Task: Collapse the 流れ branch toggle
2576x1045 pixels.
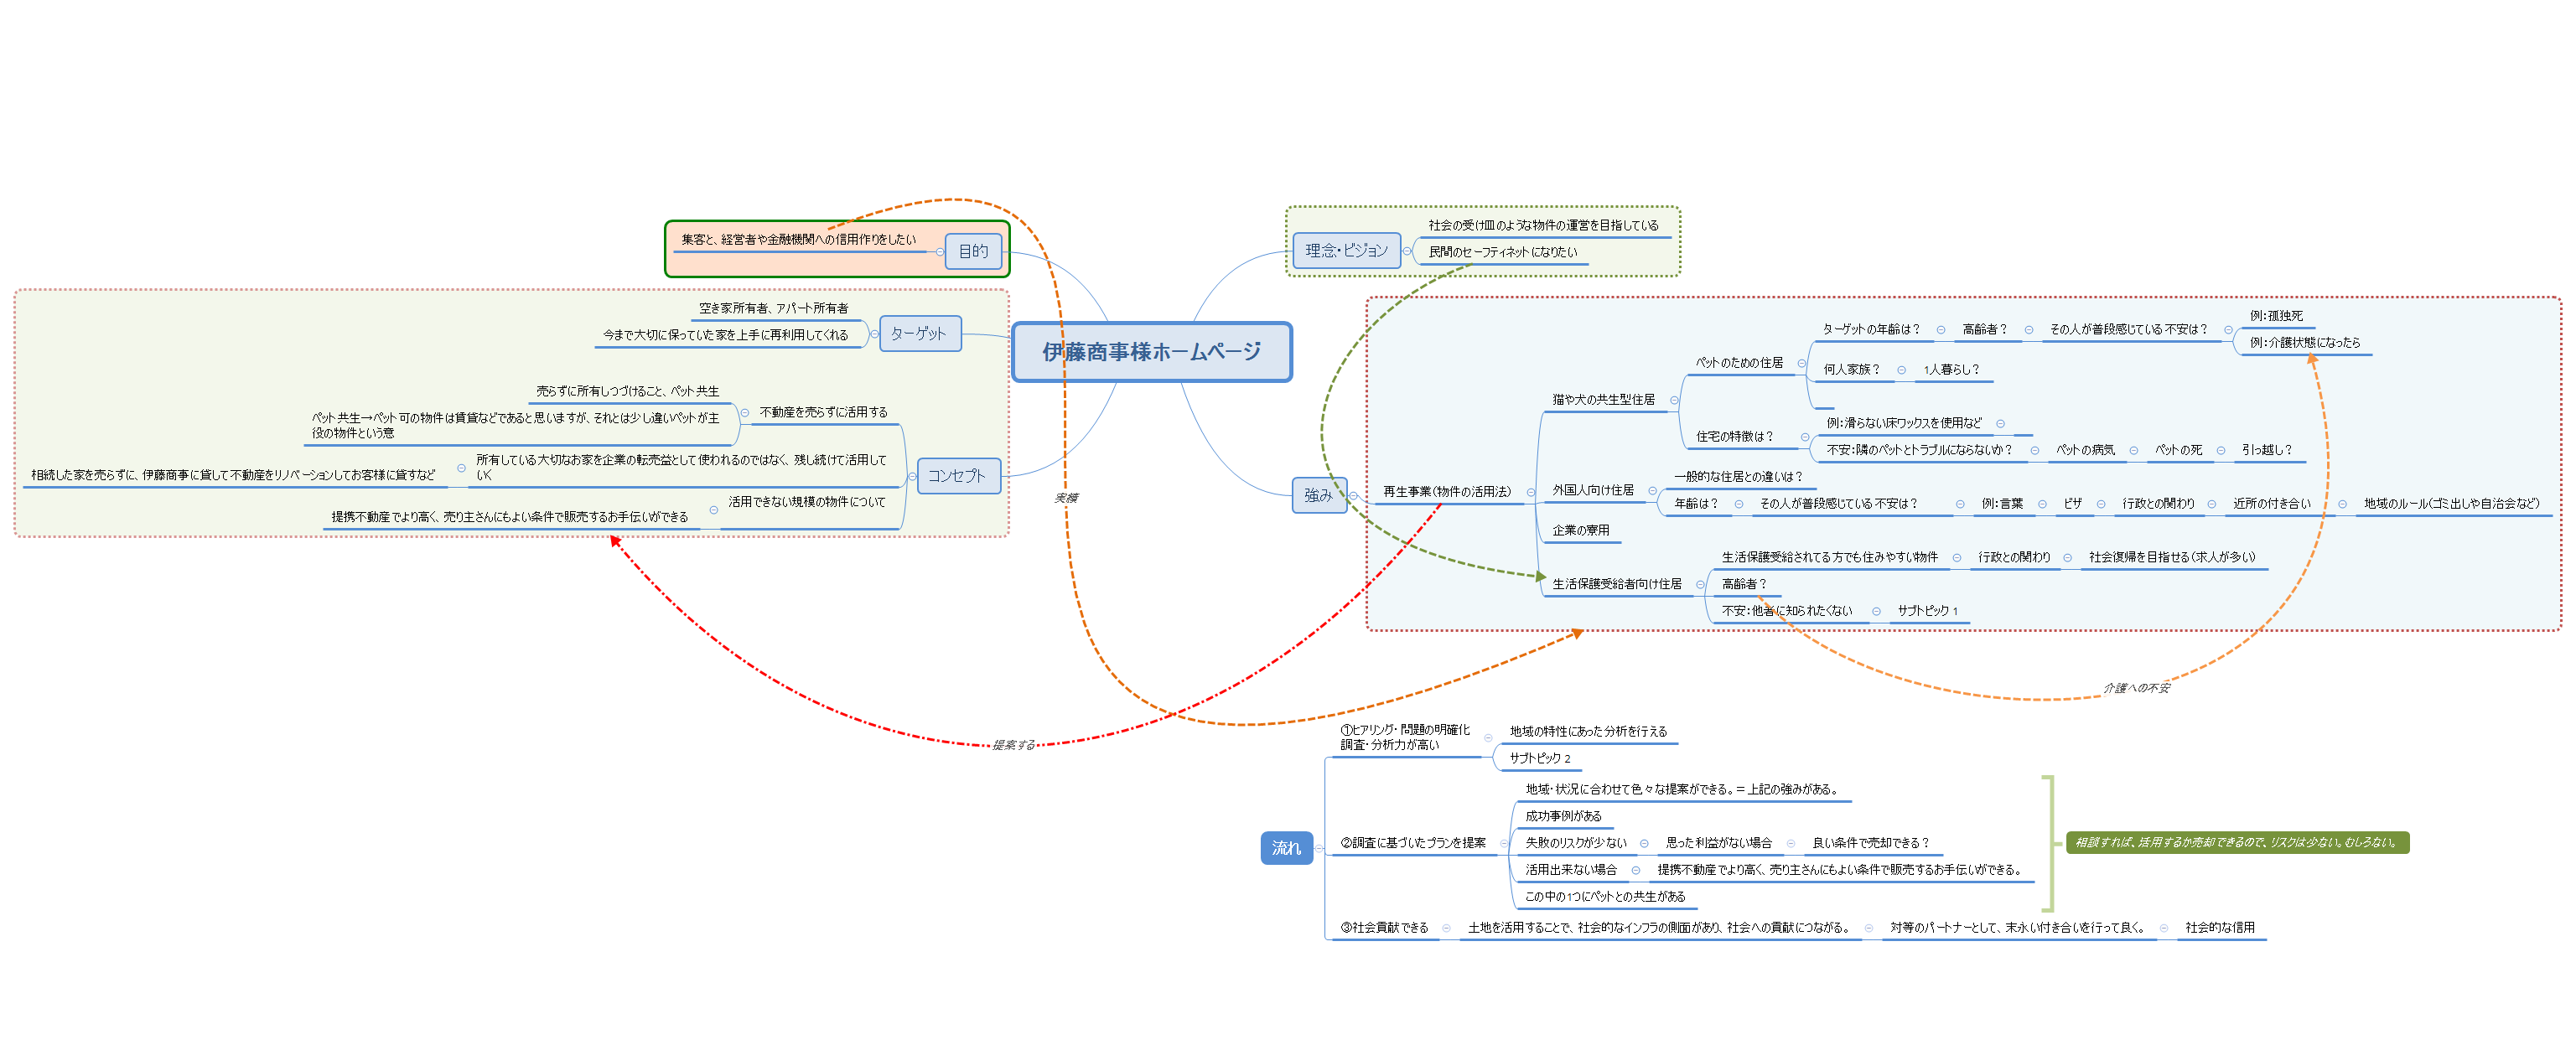Action: pos(1319,848)
